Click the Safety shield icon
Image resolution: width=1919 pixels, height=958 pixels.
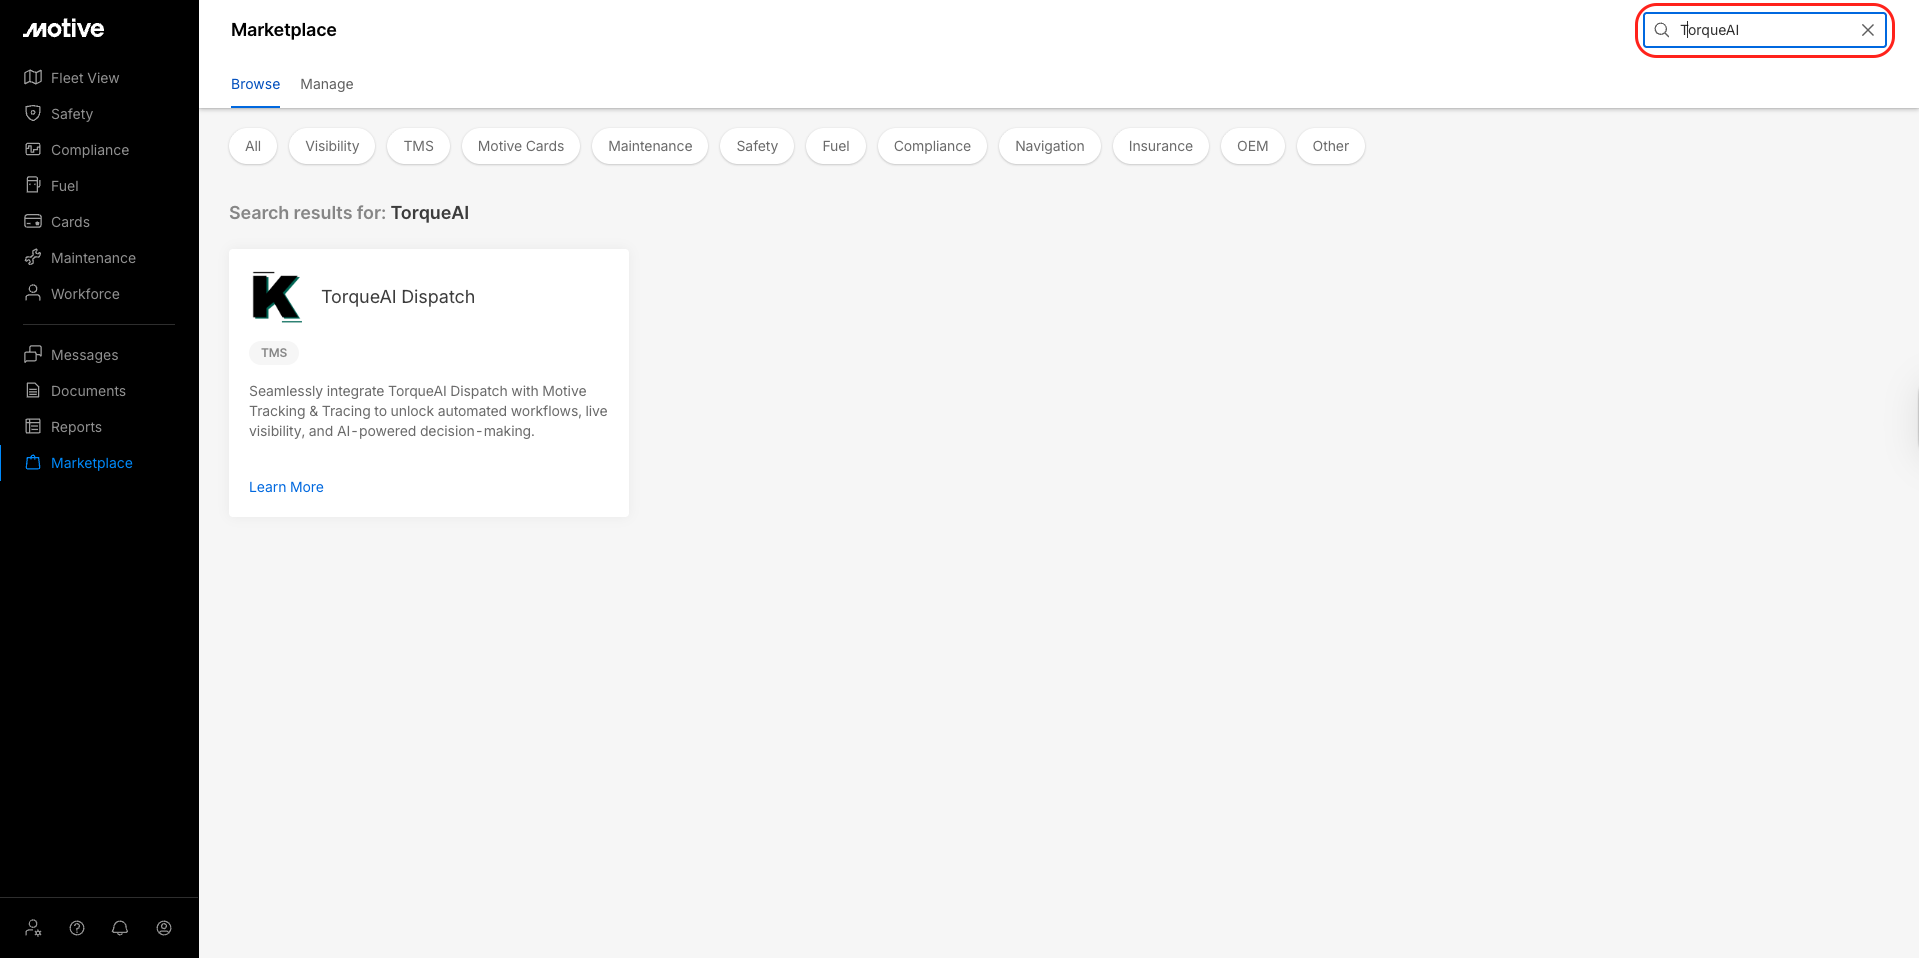[x=33, y=113]
